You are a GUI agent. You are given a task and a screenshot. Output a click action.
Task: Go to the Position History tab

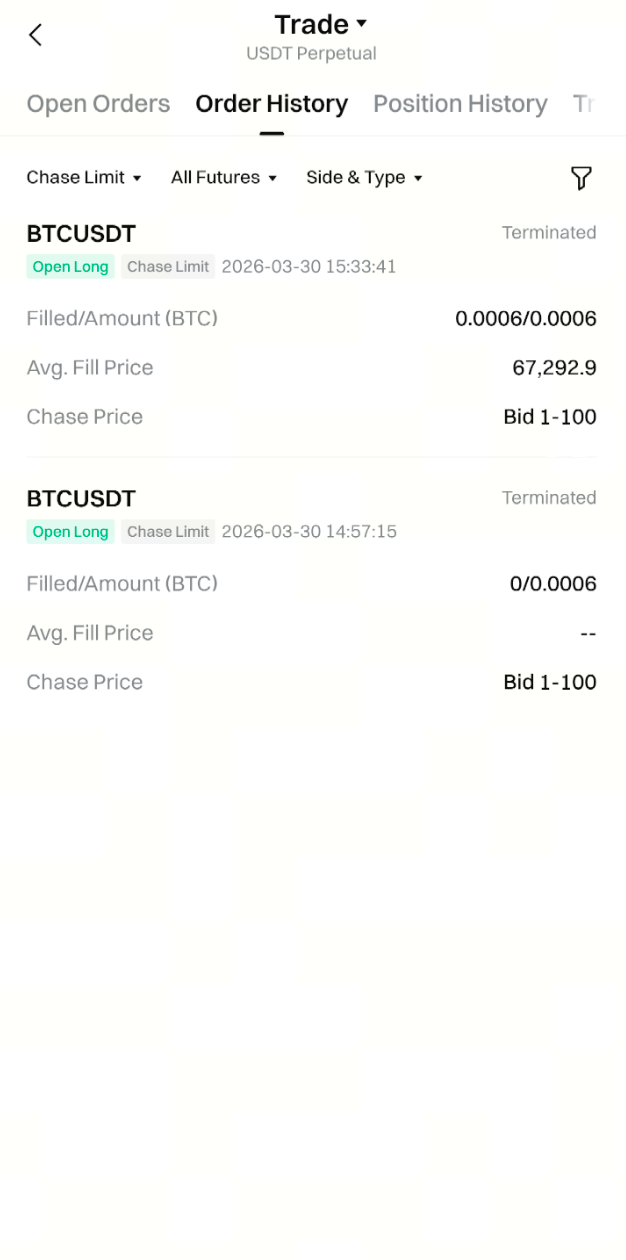point(460,104)
